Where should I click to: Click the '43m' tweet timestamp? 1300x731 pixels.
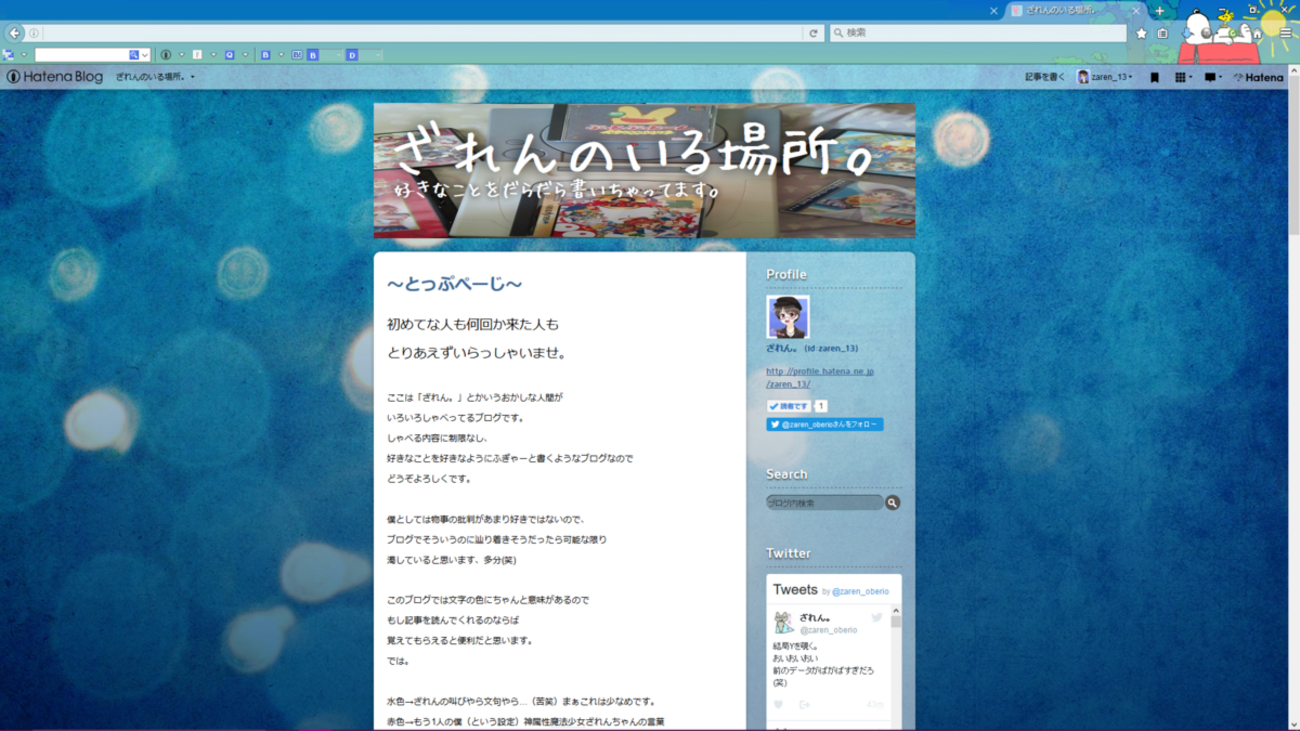(x=875, y=705)
